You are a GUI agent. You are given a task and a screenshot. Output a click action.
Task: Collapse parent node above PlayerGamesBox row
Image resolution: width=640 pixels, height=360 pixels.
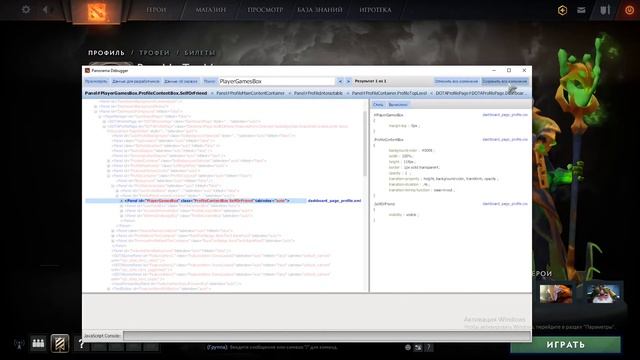[x=117, y=196]
